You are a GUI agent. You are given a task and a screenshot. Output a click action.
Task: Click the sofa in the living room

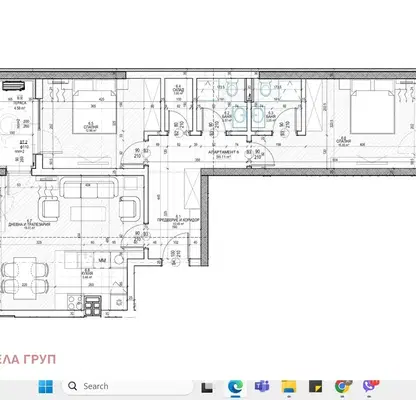click(x=89, y=188)
